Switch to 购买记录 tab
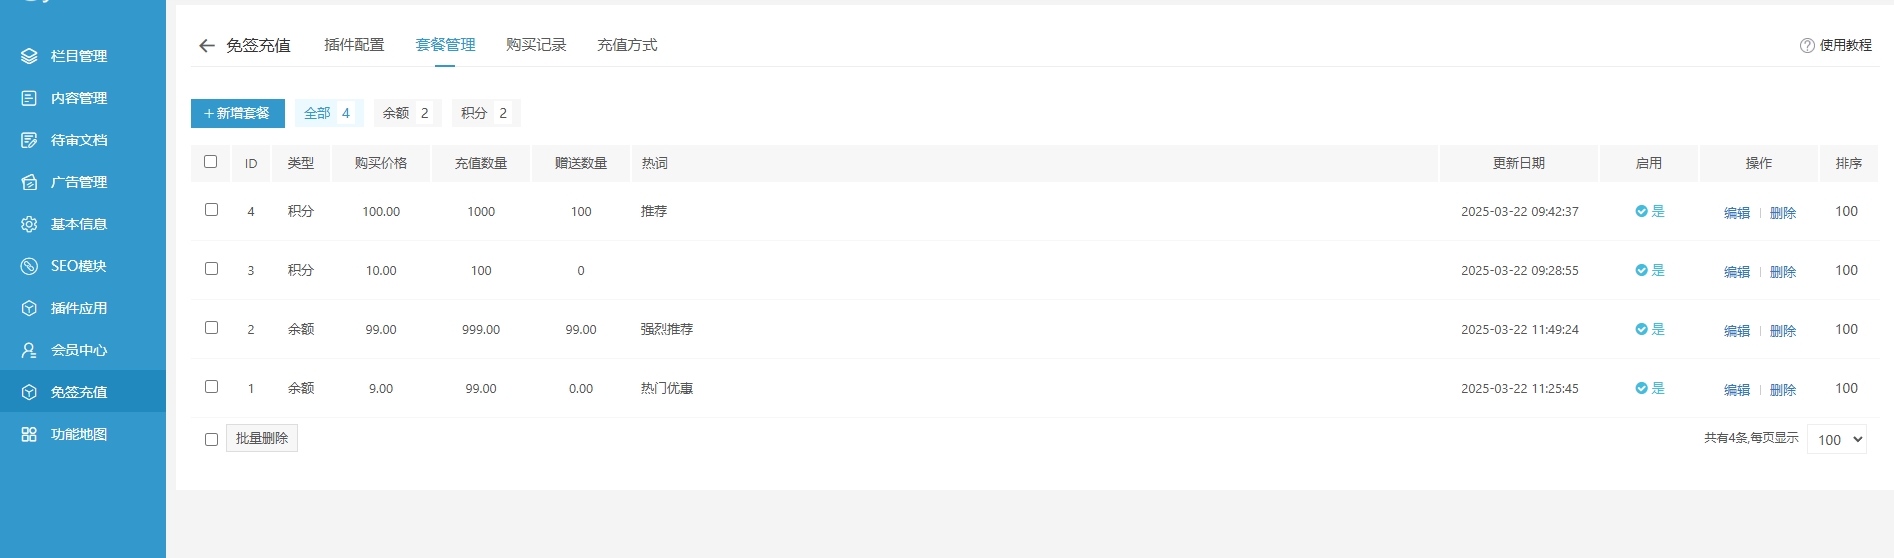 (536, 45)
